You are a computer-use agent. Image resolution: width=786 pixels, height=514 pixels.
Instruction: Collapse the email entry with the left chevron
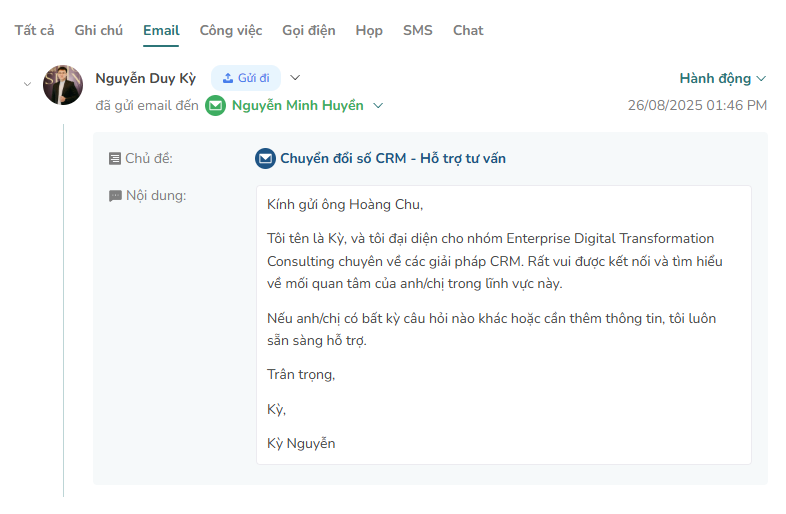coord(27,84)
